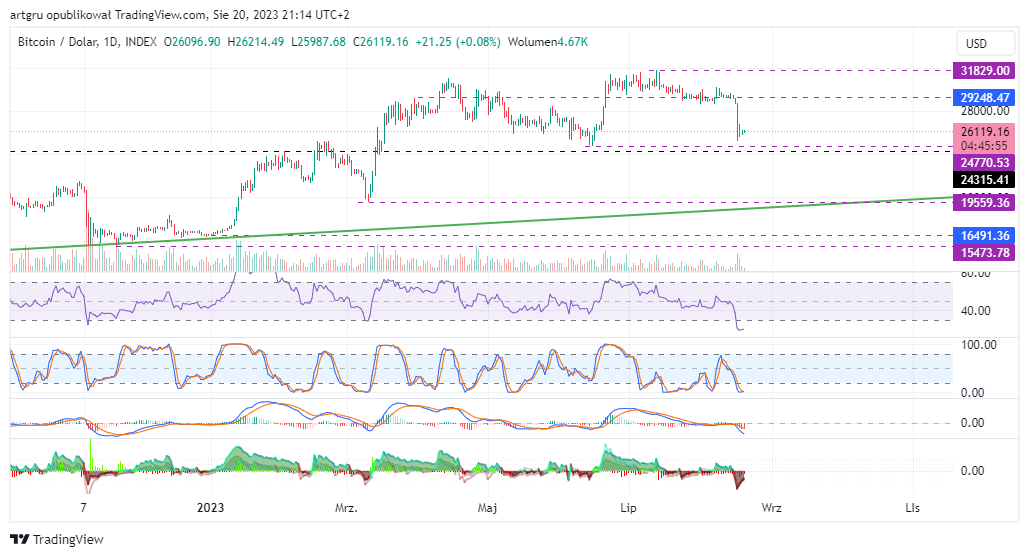The height and width of the screenshot is (557, 1029).
Task: Click the 04:45:55 countdown timer
Action: (984, 146)
